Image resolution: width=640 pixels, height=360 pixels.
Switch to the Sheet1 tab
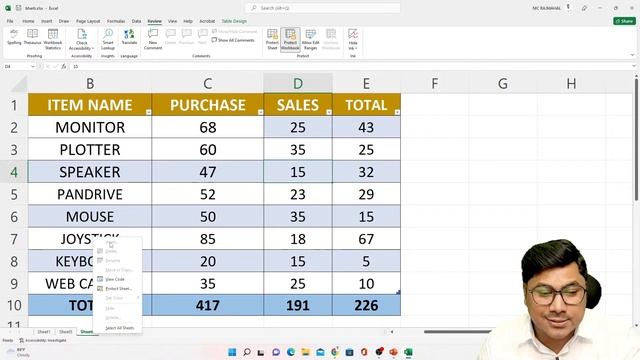coord(44,332)
